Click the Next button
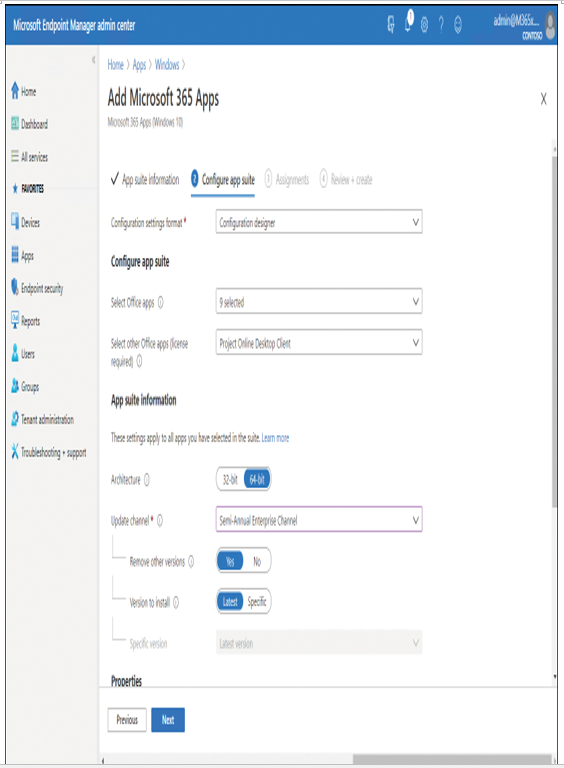The width and height of the screenshot is (564, 768). (x=168, y=720)
